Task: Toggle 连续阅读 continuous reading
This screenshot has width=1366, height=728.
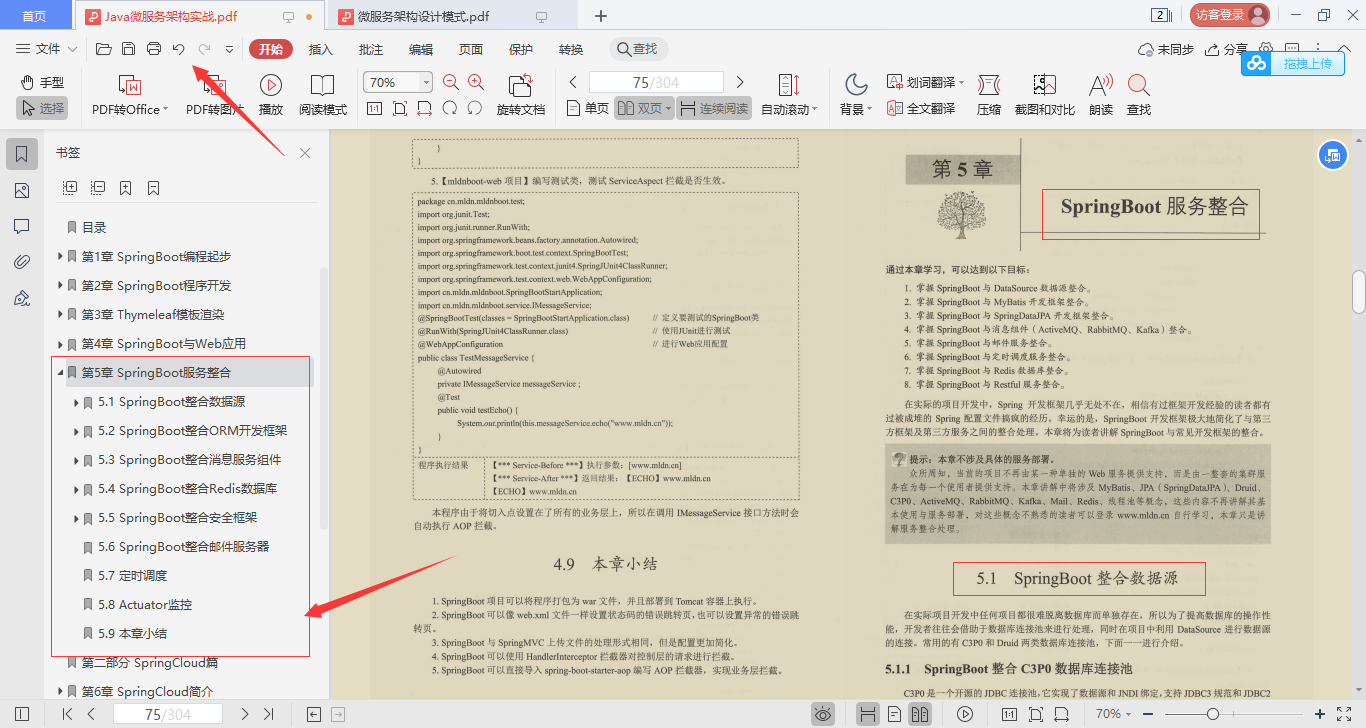Action: [714, 108]
